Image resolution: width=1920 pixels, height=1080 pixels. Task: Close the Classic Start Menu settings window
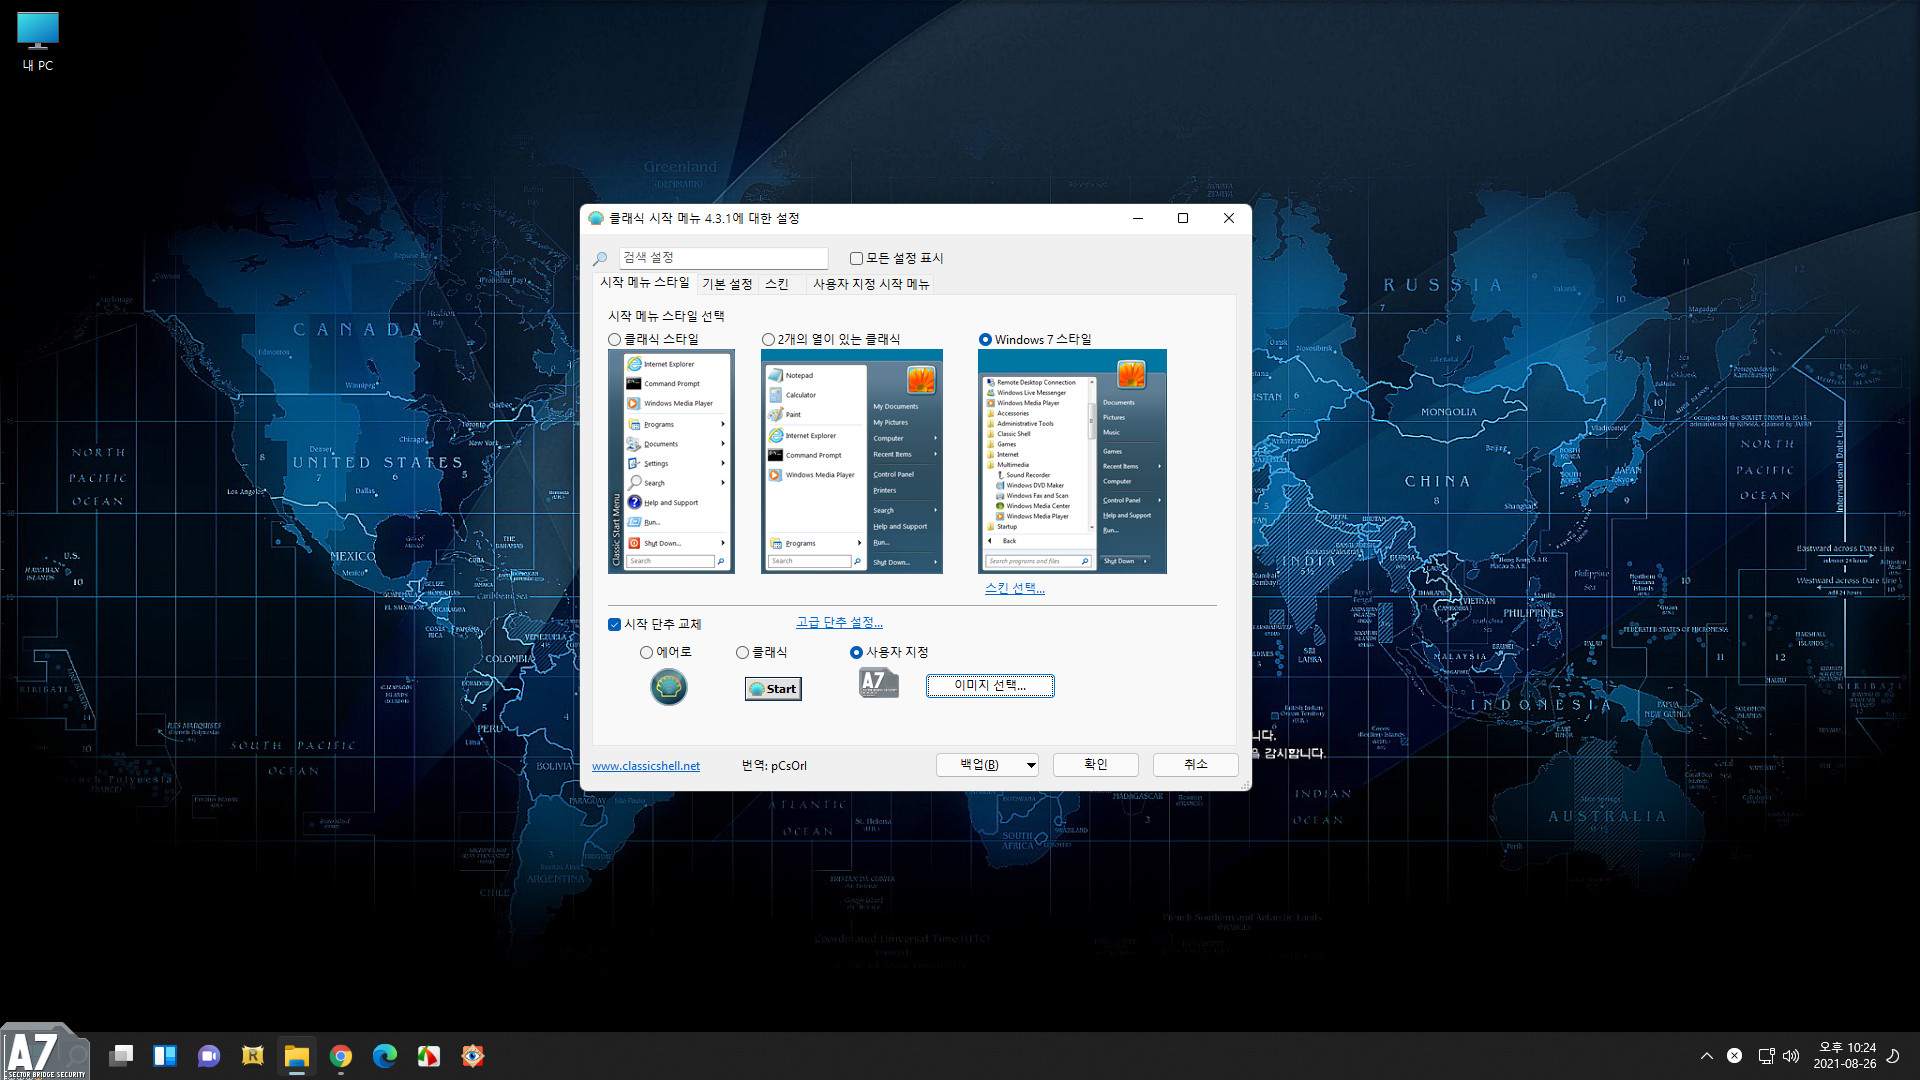(1229, 218)
